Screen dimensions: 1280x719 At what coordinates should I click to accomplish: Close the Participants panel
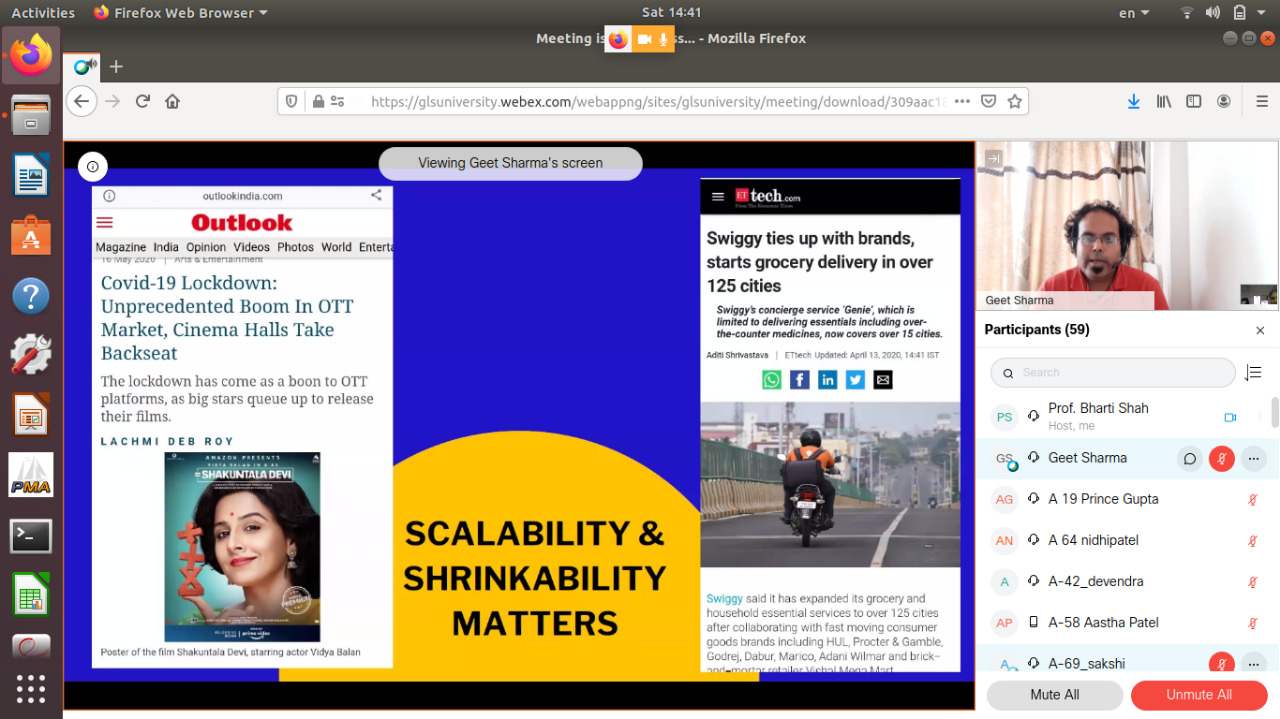coord(1260,330)
